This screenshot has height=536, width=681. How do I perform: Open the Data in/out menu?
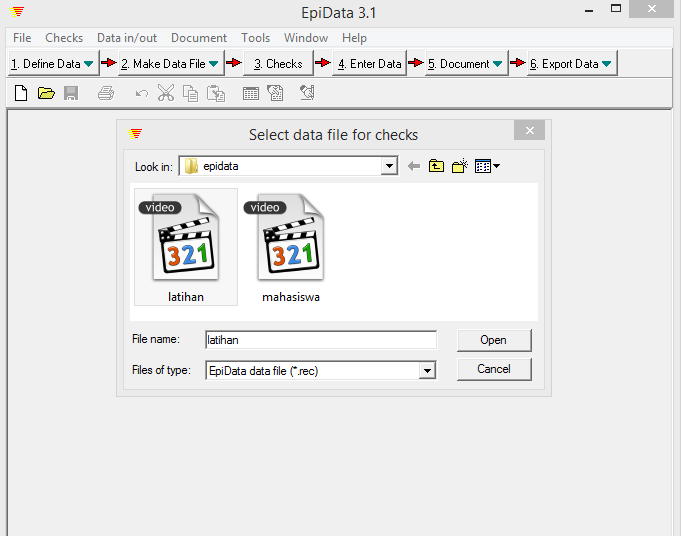[x=127, y=38]
